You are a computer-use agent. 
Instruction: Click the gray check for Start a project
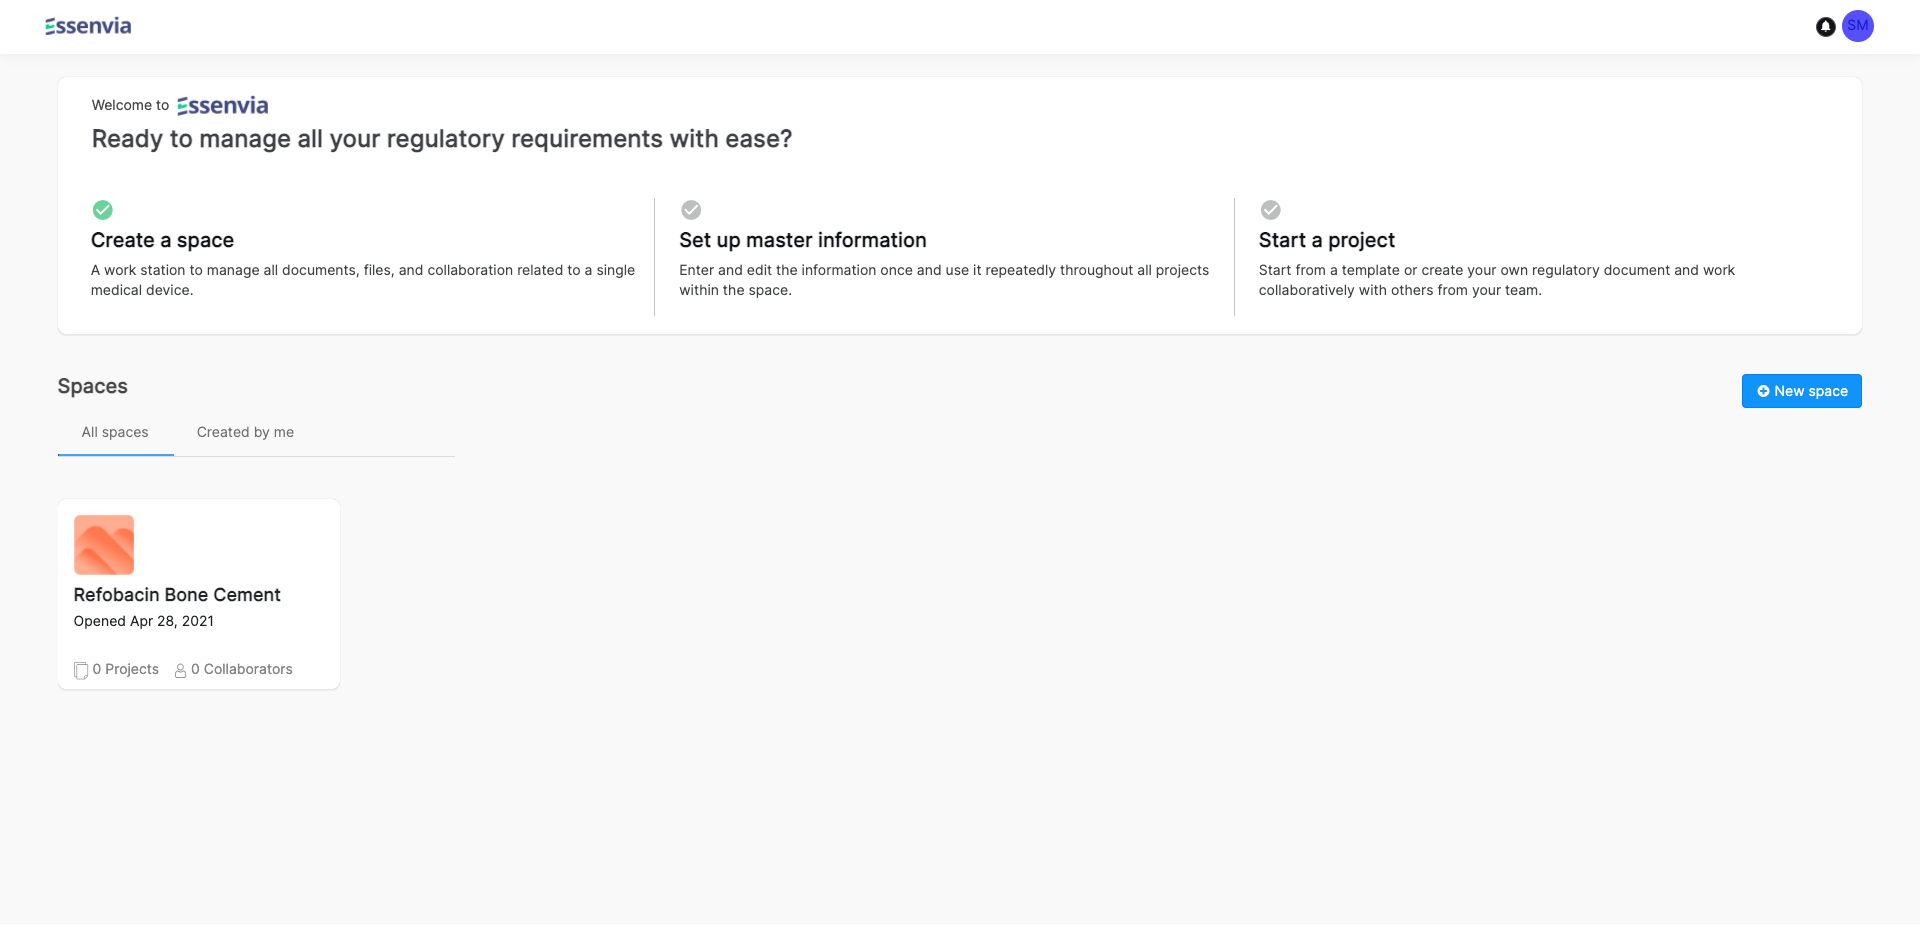tap(1270, 210)
